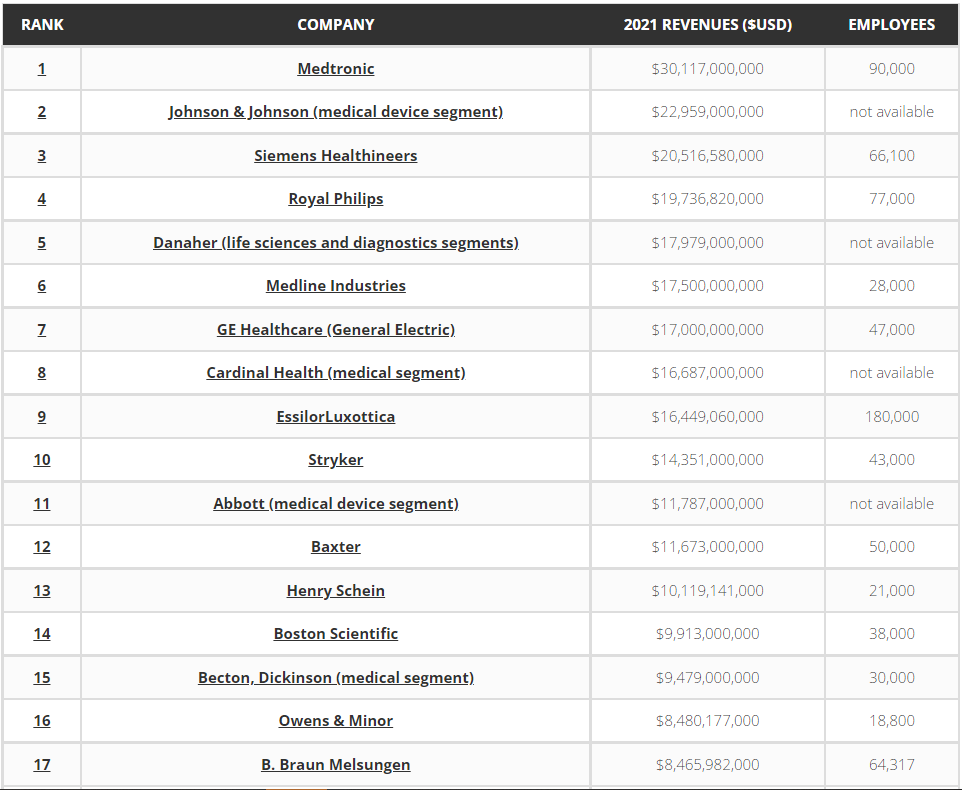962x790 pixels.
Task: Select Medline revenue $17,500,000,000
Action: tap(707, 286)
